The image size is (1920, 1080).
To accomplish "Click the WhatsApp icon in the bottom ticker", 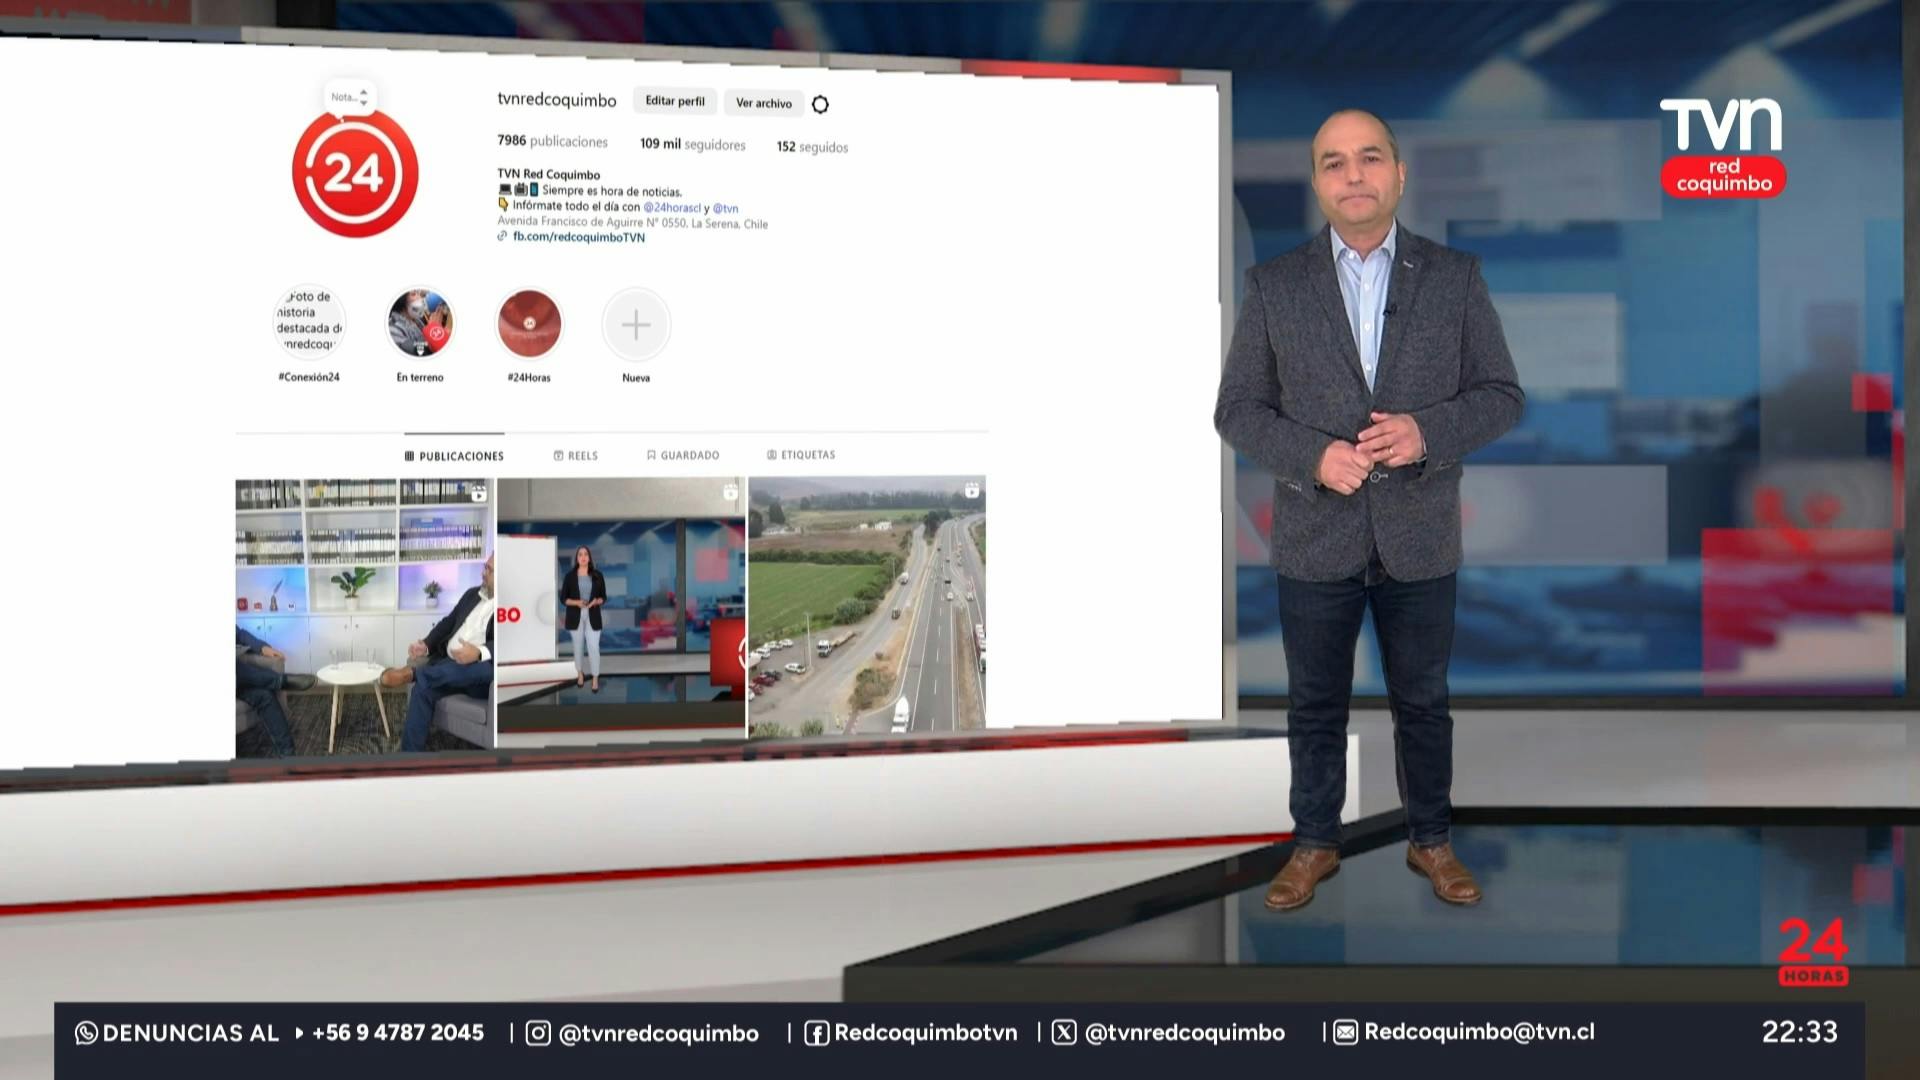I will click(x=86, y=1033).
